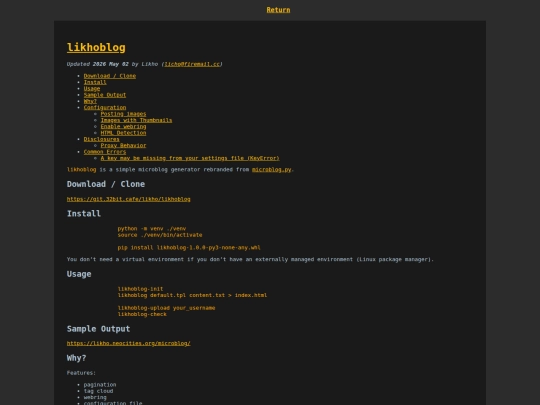Click the 'likhoblog-check' command text
The width and height of the screenshot is (540, 405).
[142, 314]
